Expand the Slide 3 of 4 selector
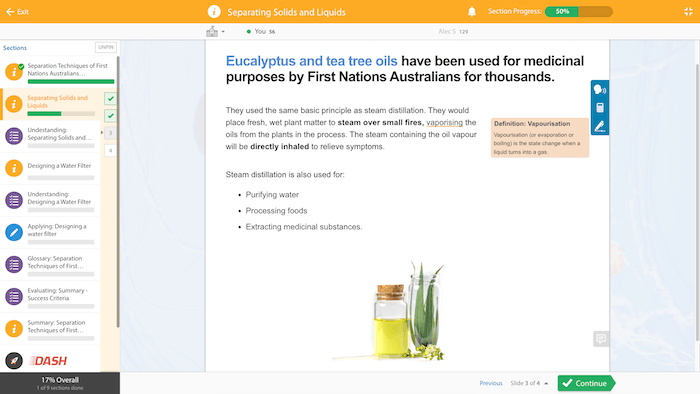The height and width of the screenshot is (394, 700). click(x=529, y=383)
